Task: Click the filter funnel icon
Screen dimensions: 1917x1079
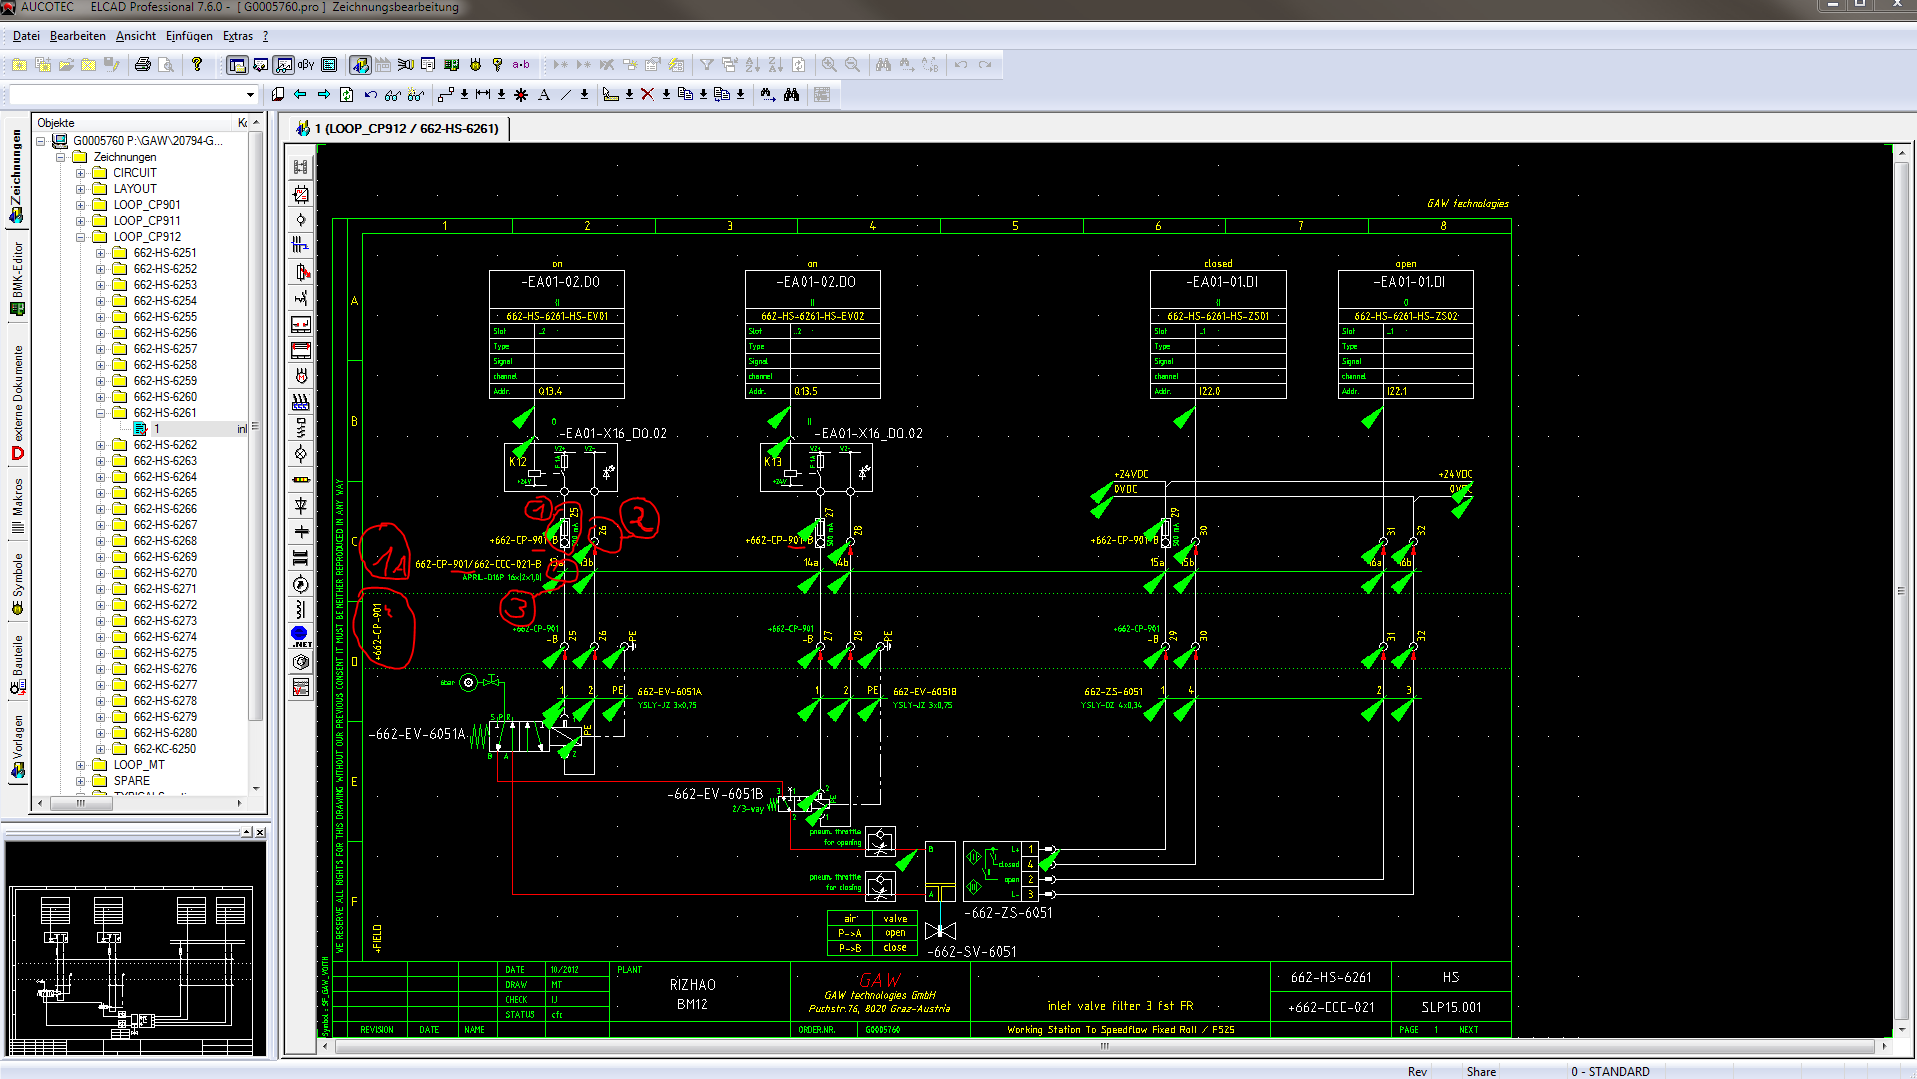Action: coord(706,65)
